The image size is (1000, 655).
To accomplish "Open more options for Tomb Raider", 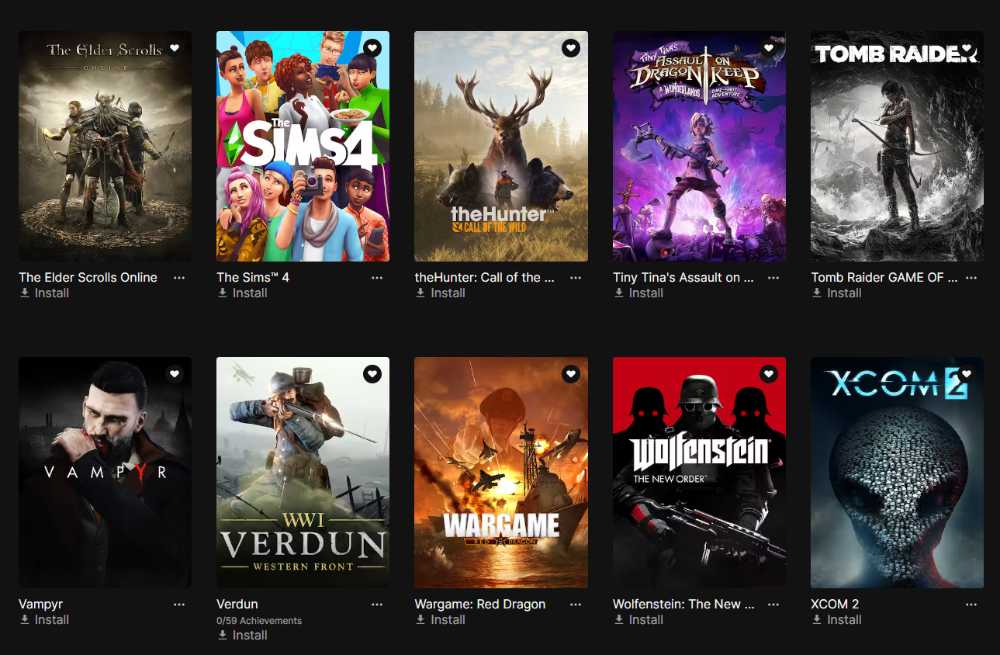I will 971,277.
